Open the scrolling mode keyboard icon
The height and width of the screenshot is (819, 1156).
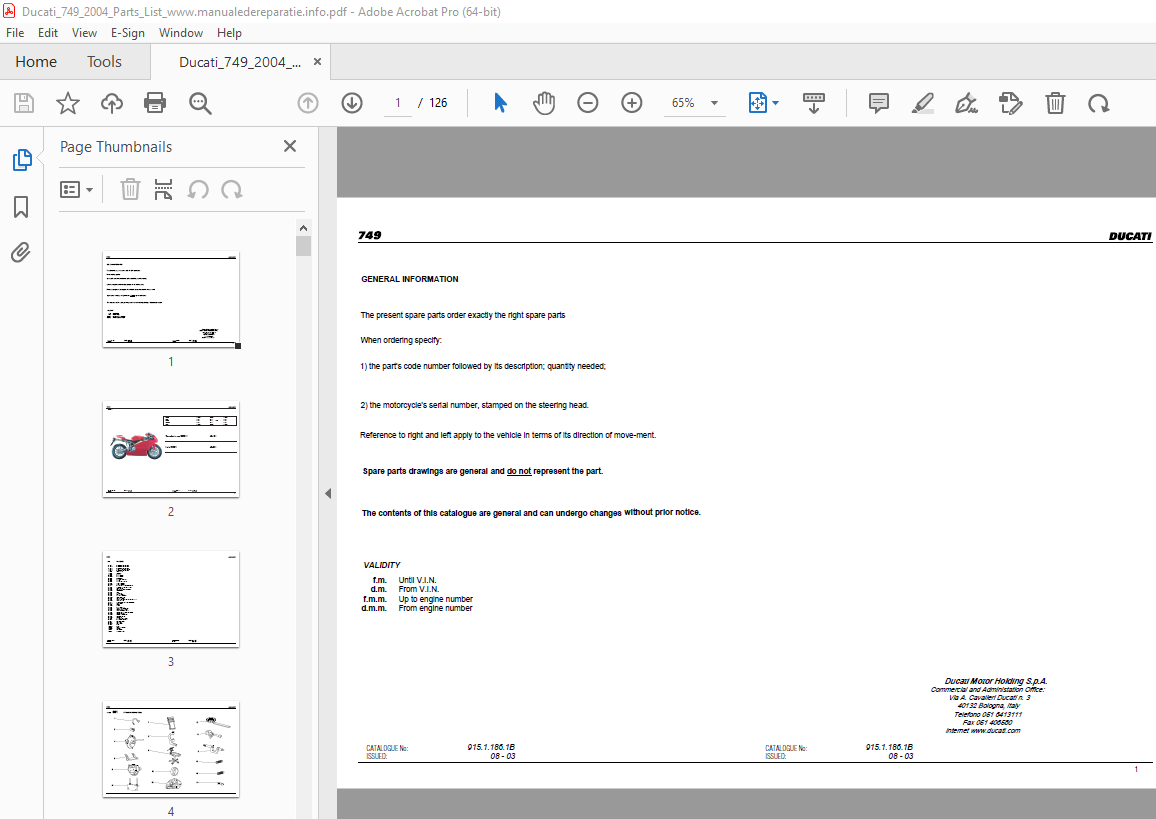point(814,103)
